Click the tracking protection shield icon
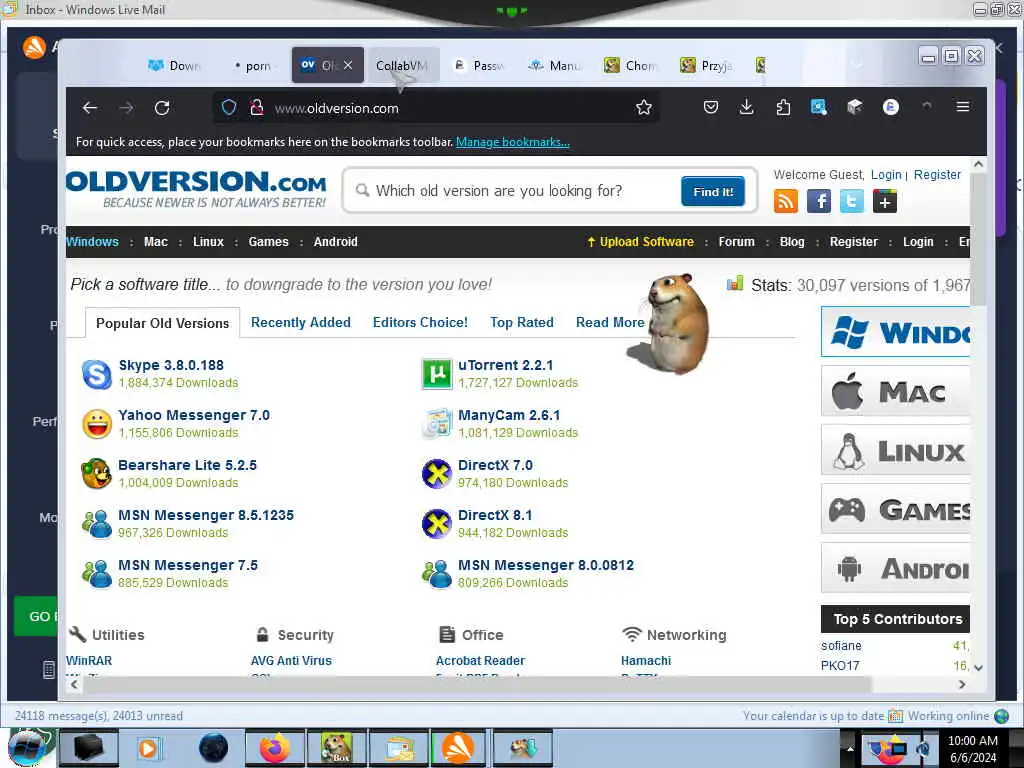Viewport: 1024px width, 768px height. tap(229, 107)
